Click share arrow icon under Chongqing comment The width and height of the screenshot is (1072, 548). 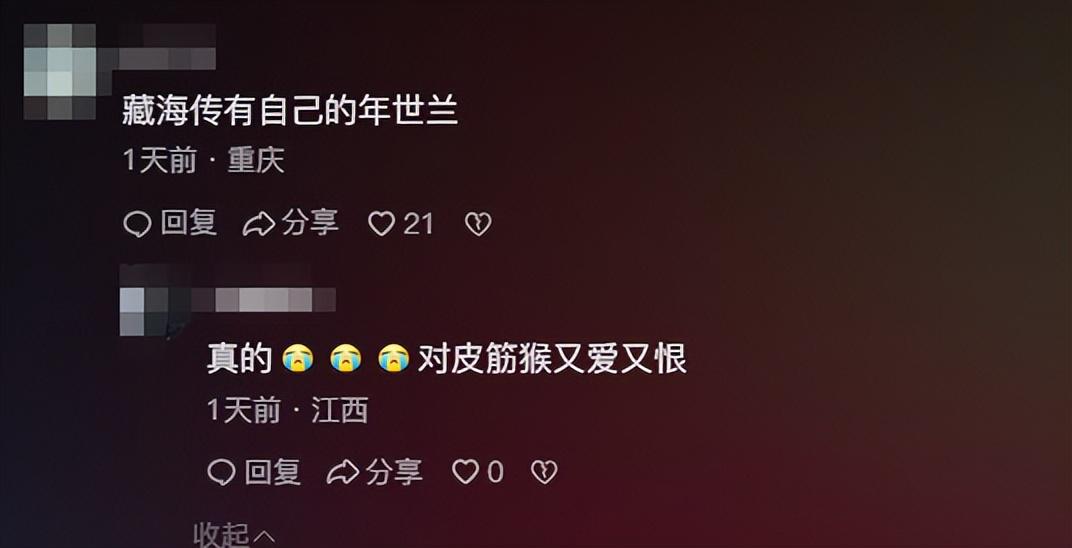(259, 224)
